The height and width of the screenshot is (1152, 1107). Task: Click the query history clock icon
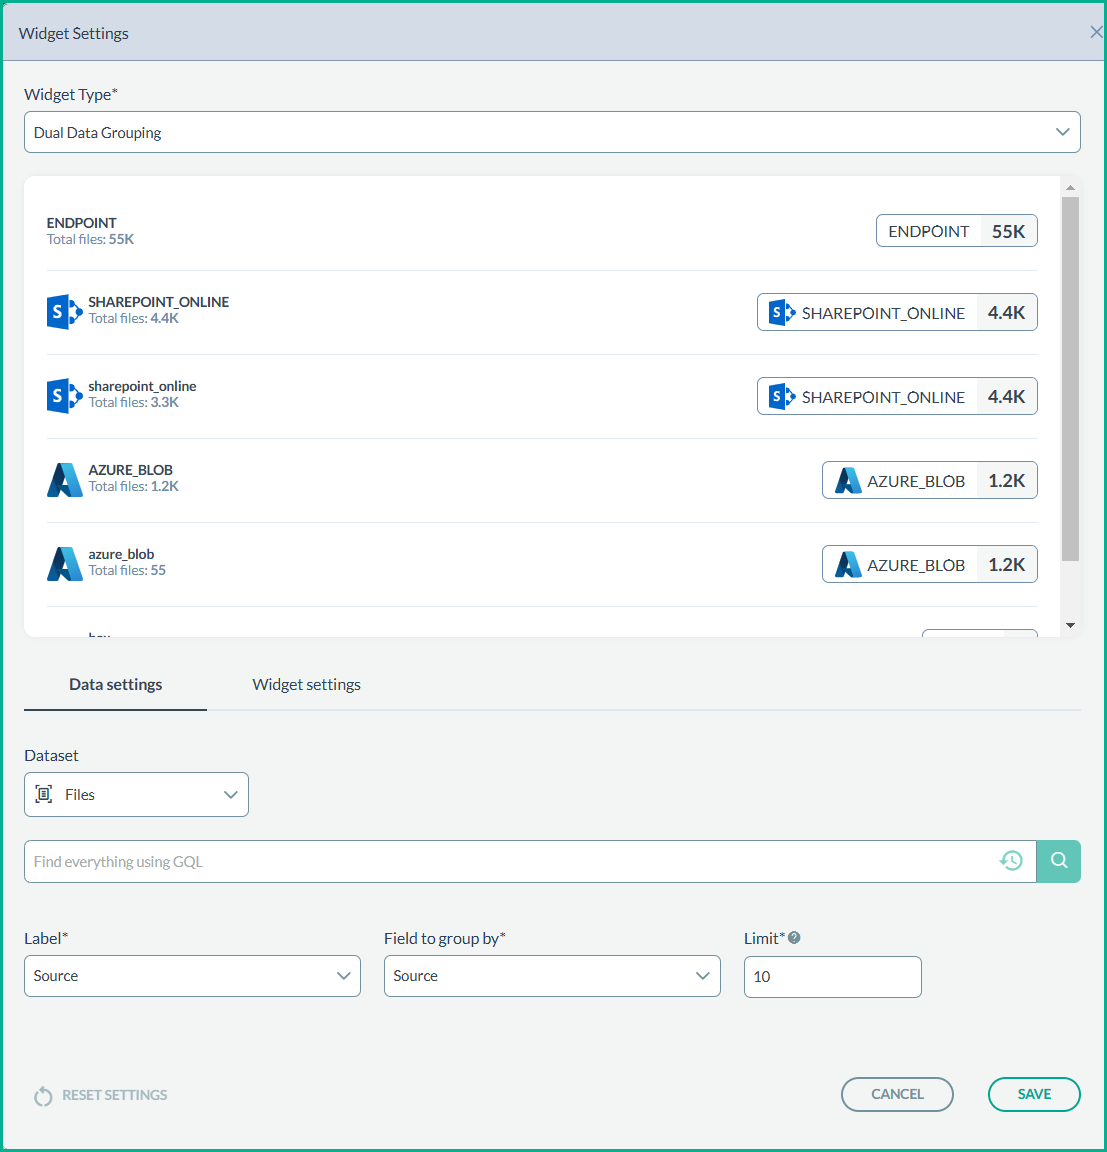pyautogui.click(x=1011, y=861)
